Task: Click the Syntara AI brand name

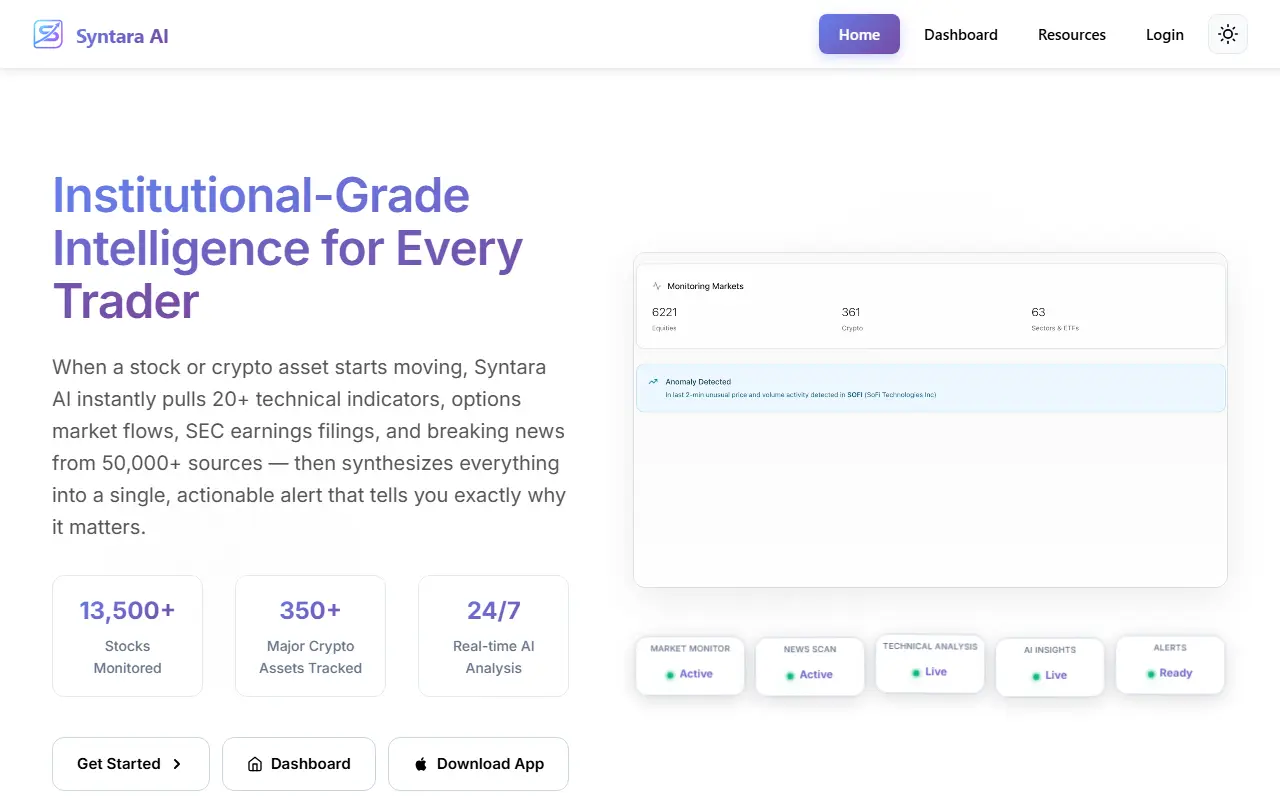Action: (x=122, y=36)
